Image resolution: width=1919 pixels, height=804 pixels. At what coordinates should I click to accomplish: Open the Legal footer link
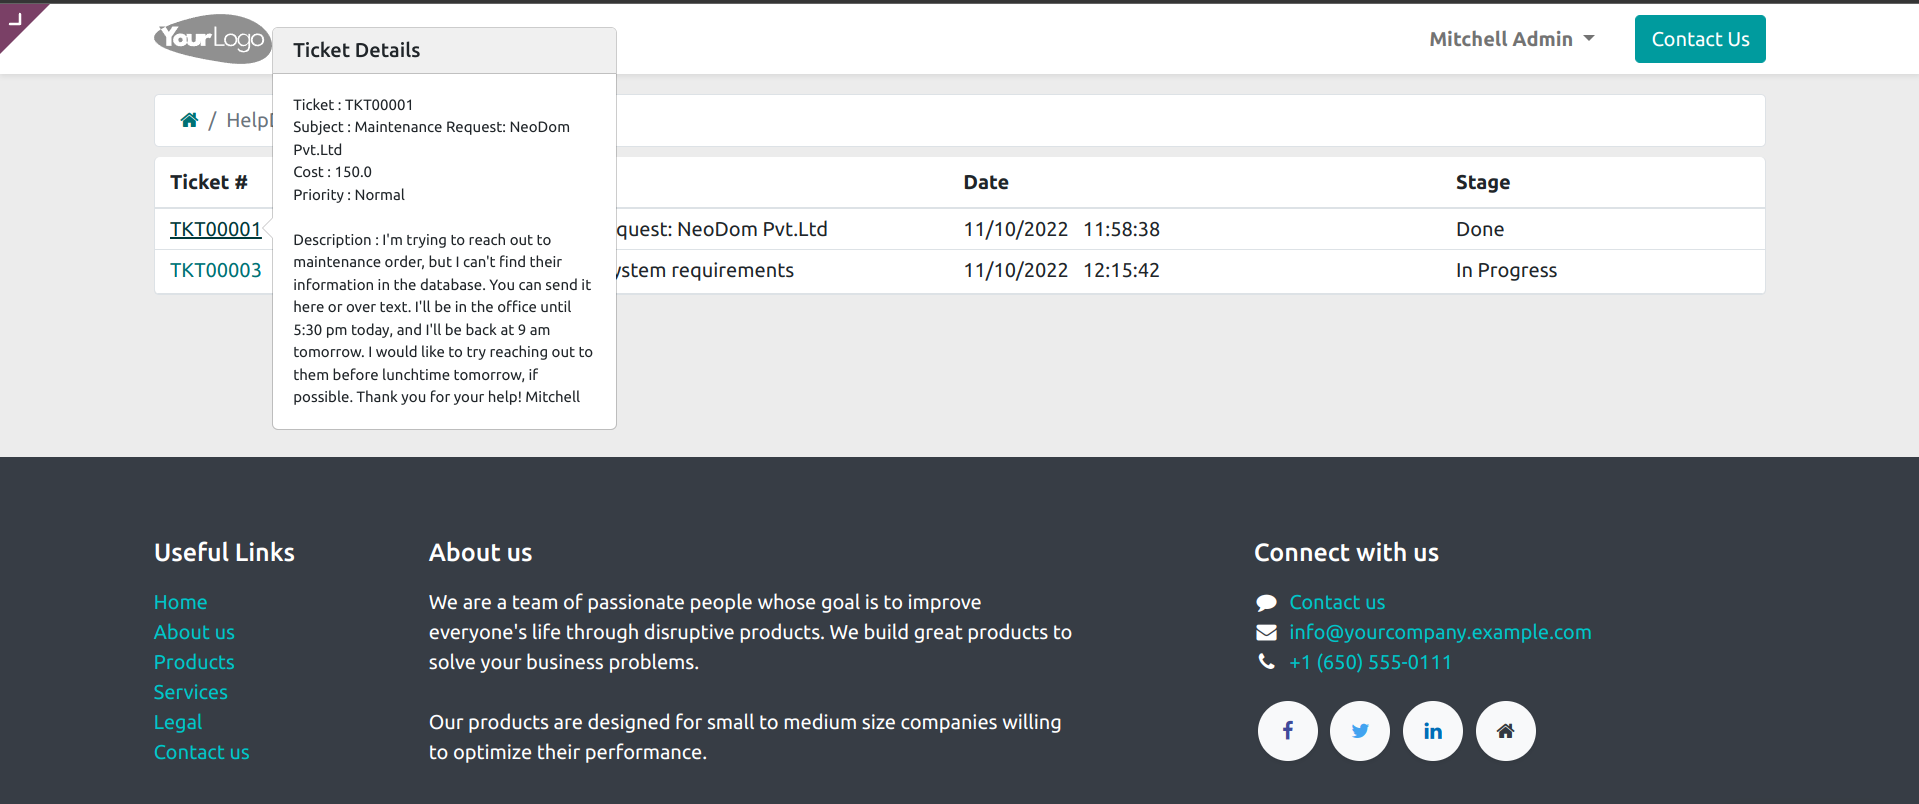click(x=178, y=722)
